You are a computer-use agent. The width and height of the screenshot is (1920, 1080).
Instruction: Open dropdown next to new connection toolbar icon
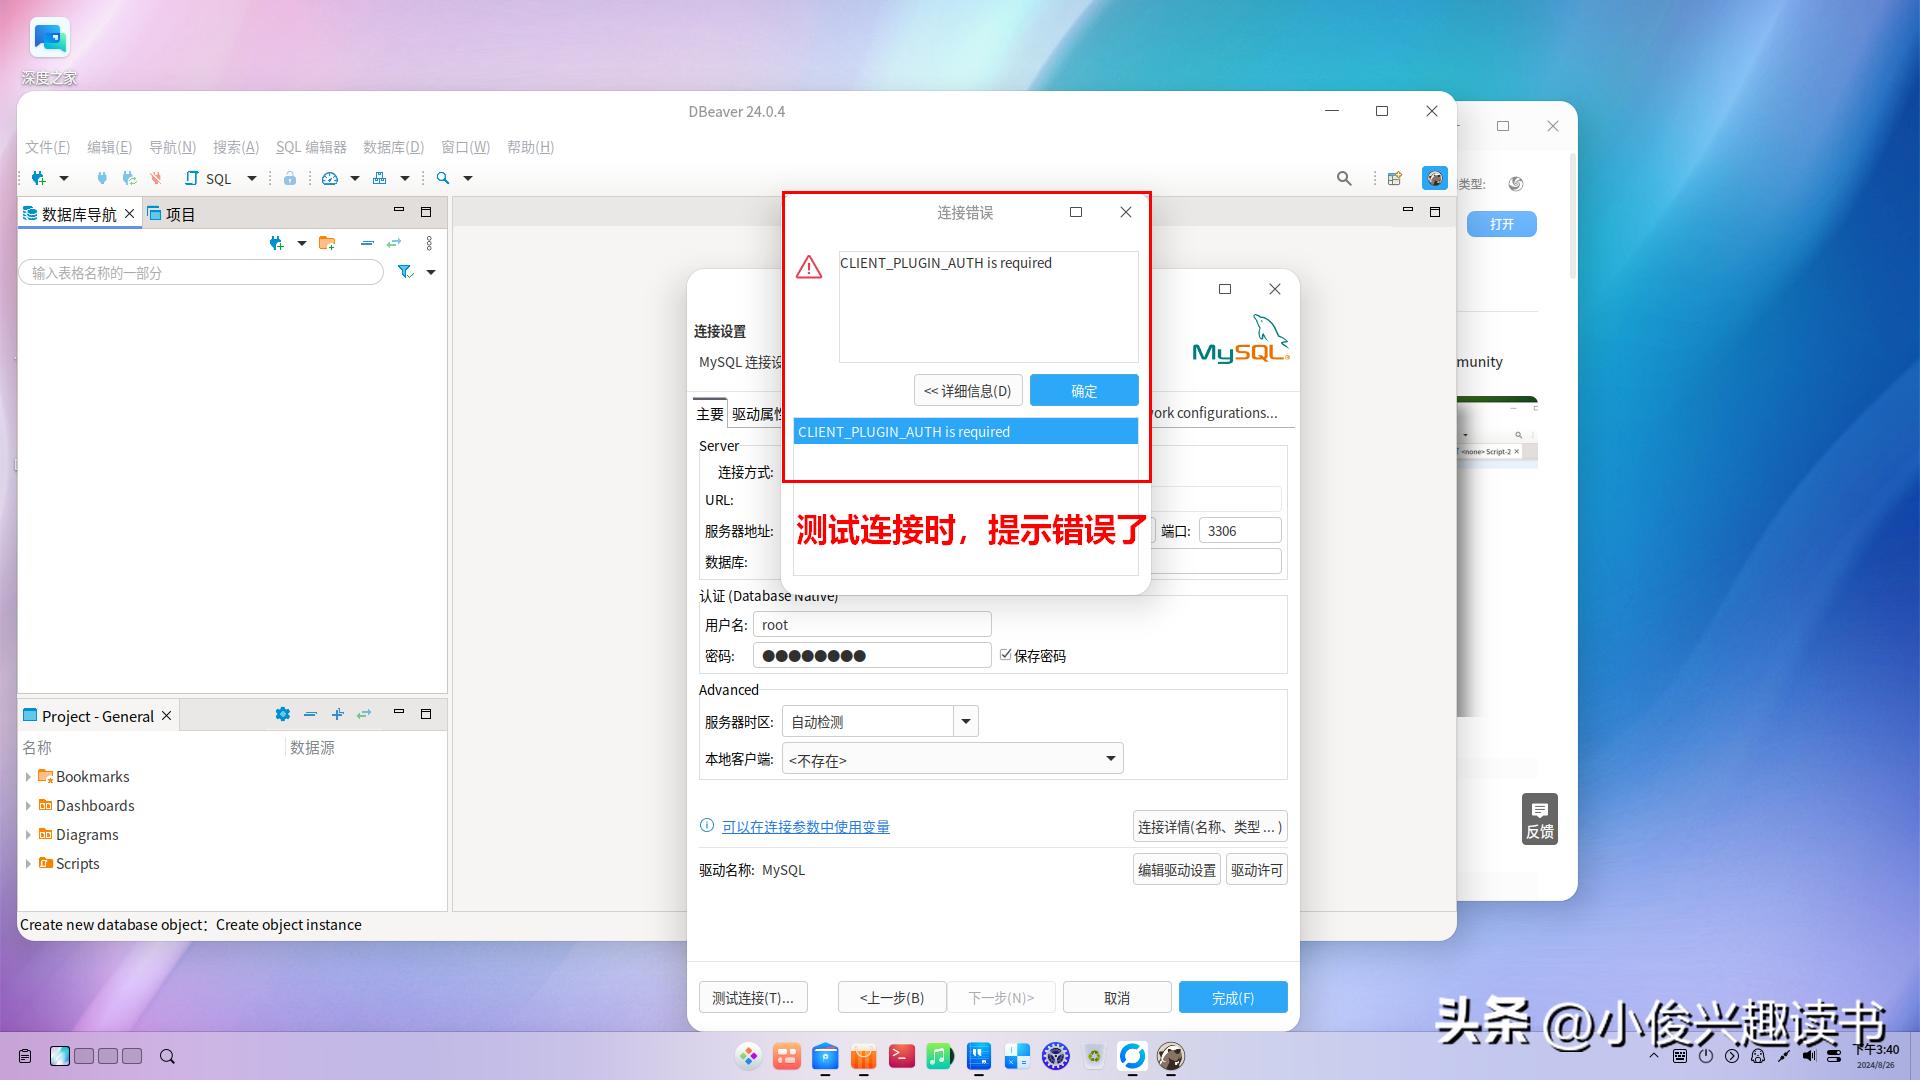pyautogui.click(x=64, y=178)
